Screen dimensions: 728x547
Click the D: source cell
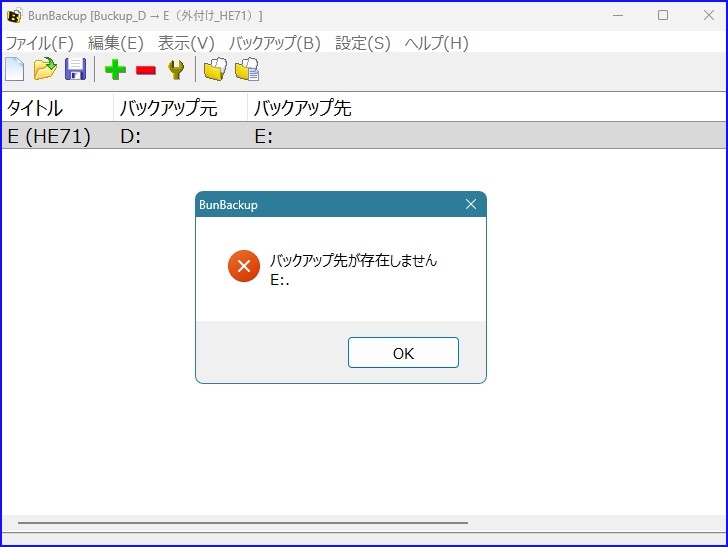[x=130, y=137]
